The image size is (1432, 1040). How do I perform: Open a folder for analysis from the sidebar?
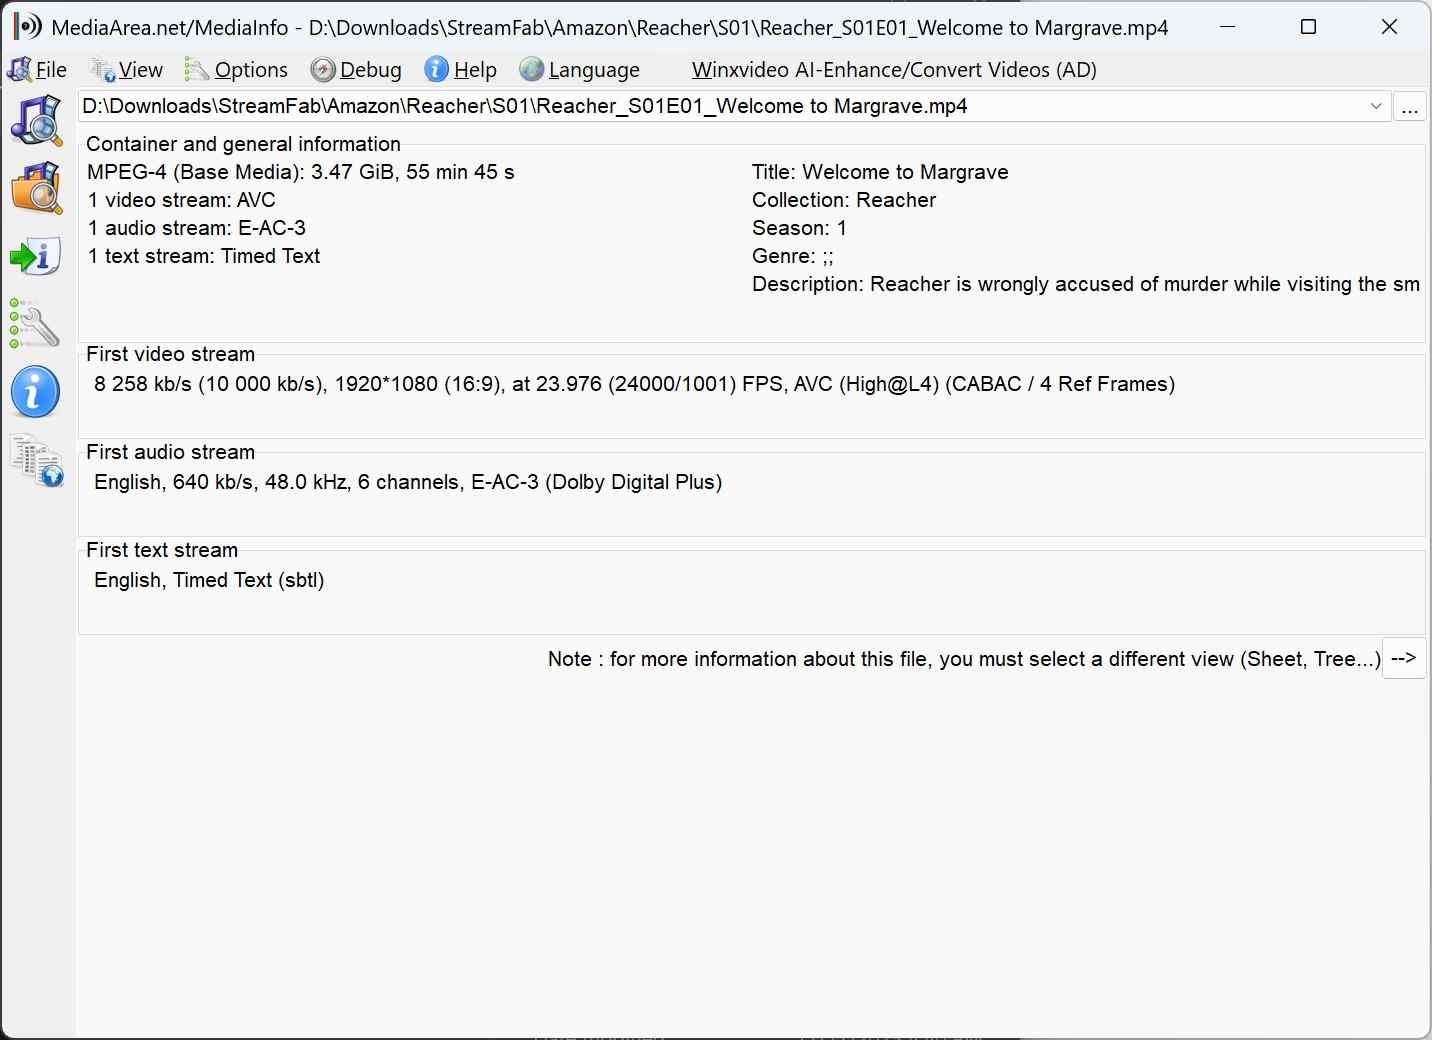tap(36, 188)
